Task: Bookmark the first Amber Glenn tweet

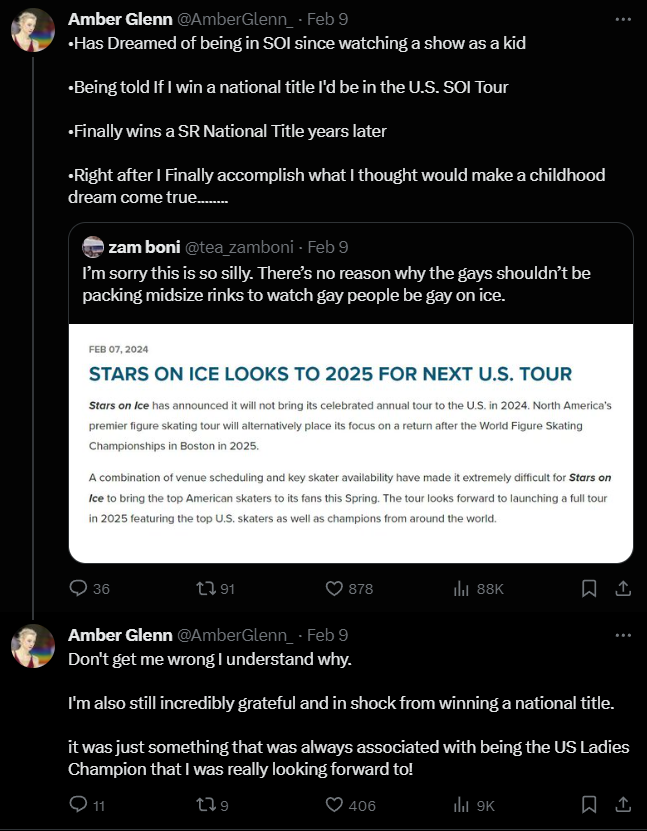Action: [590, 589]
